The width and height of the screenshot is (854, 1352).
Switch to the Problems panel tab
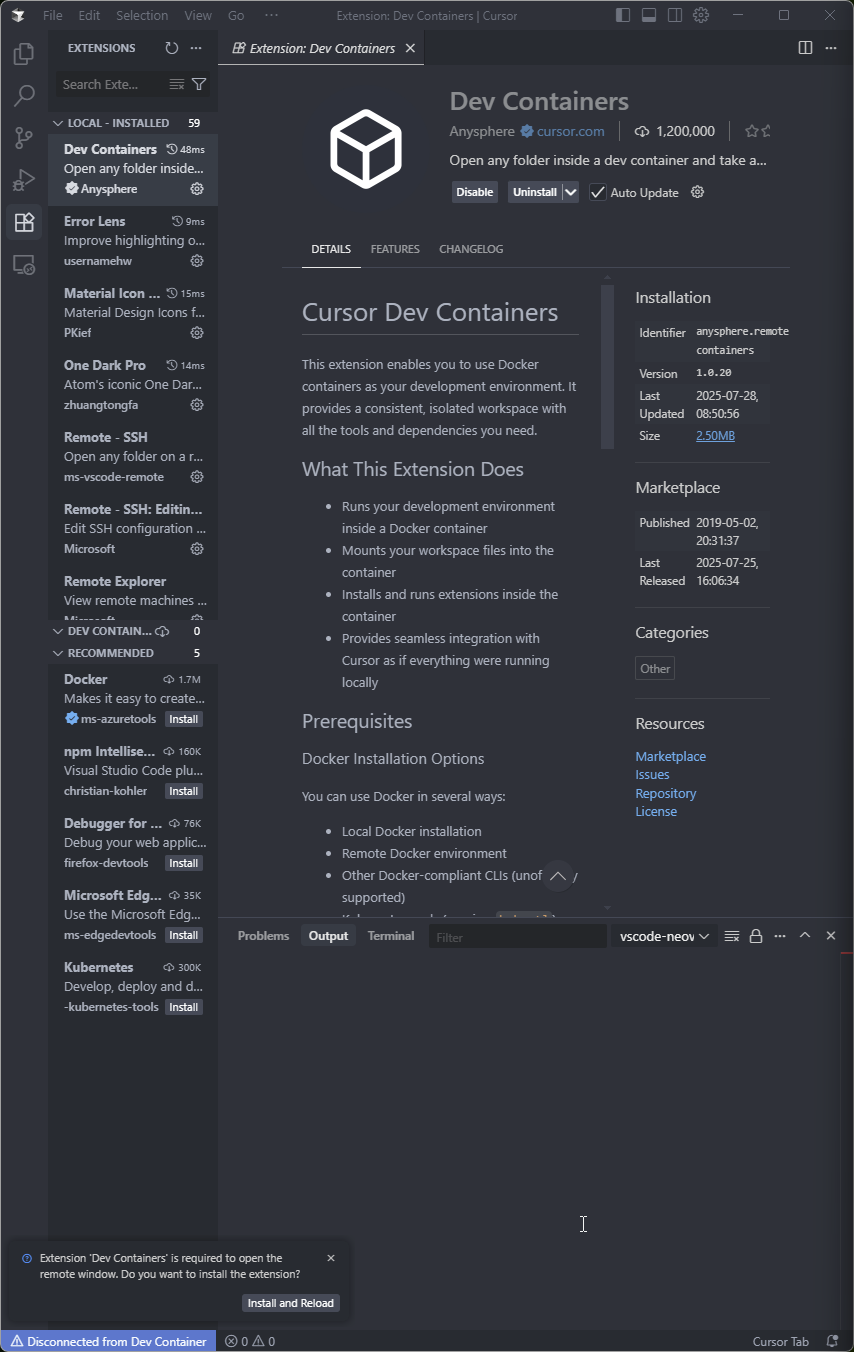click(x=264, y=936)
